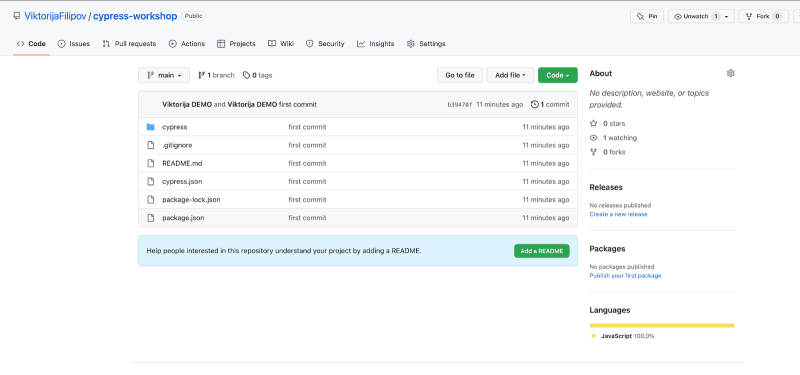This screenshot has width=800, height=375.
Task: Click the star icon beside 0 stars
Action: 593,123
